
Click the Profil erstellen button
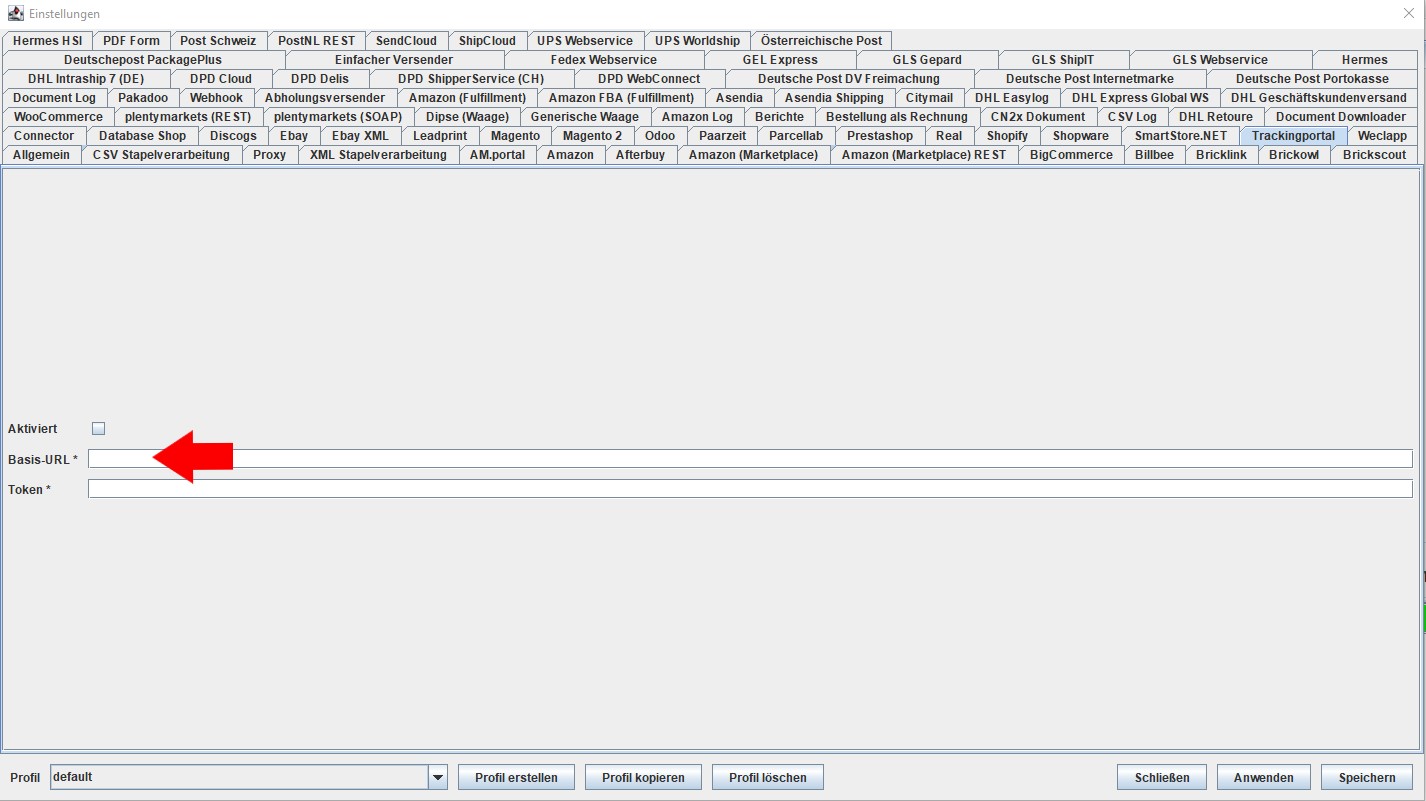coord(516,777)
